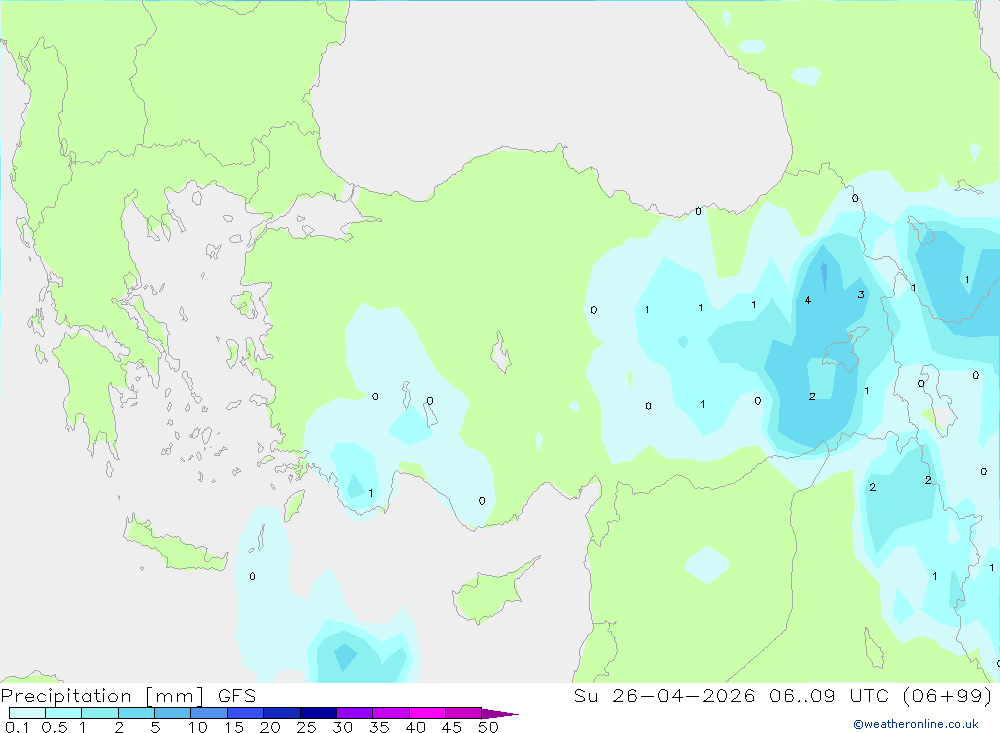Click the 40–45 mm magenta legend swatch
The width and height of the screenshot is (1000, 733).
[427, 713]
